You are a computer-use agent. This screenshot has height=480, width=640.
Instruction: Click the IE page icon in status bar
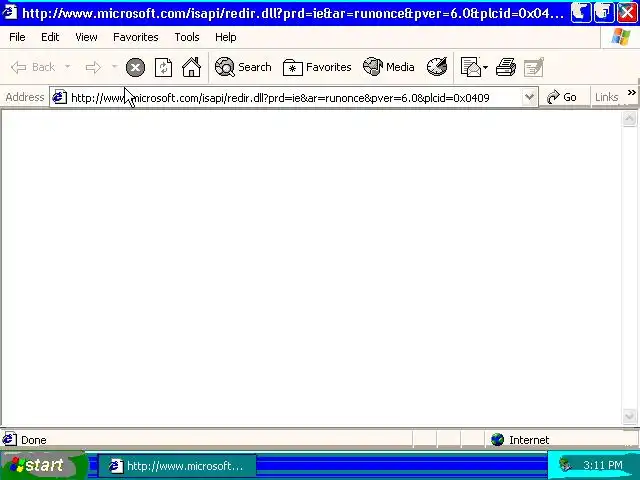tap(9, 439)
